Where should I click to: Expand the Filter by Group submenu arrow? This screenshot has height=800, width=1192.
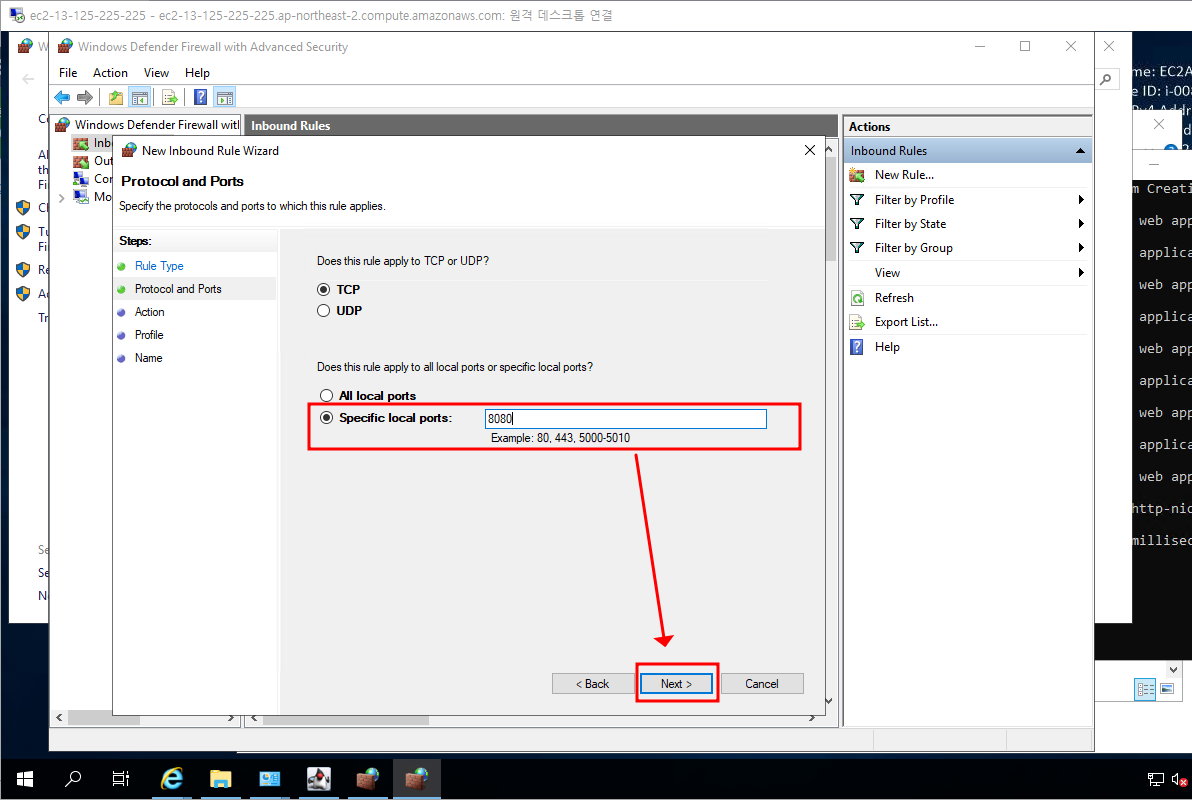pyautogui.click(x=1080, y=248)
